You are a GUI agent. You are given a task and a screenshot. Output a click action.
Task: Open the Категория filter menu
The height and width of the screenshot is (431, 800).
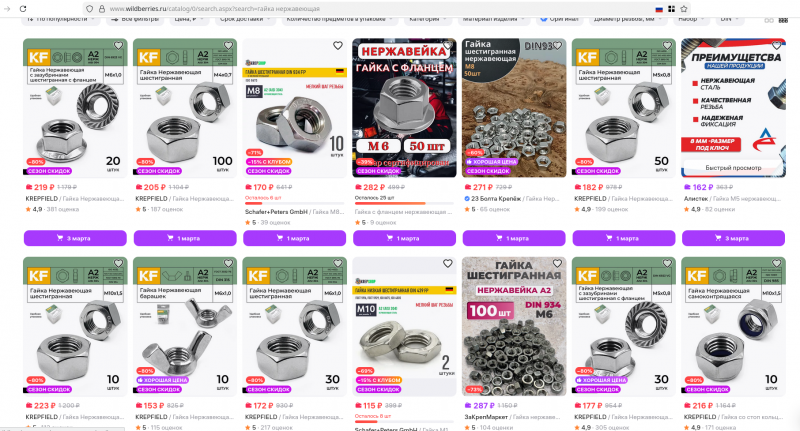coord(428,19)
